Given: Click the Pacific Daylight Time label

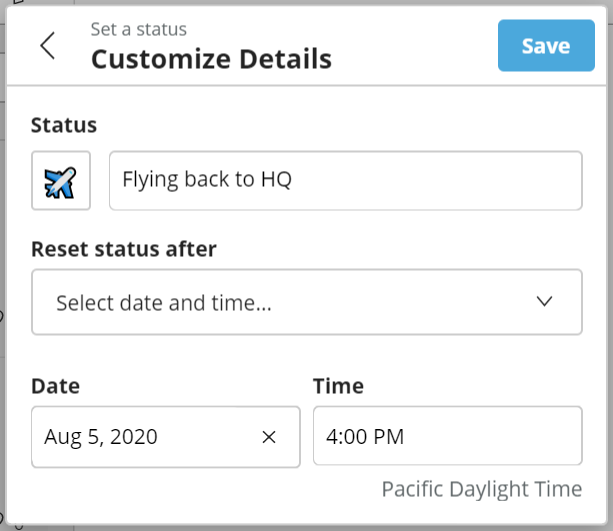Looking at the screenshot, I should pyautogui.click(x=481, y=489).
